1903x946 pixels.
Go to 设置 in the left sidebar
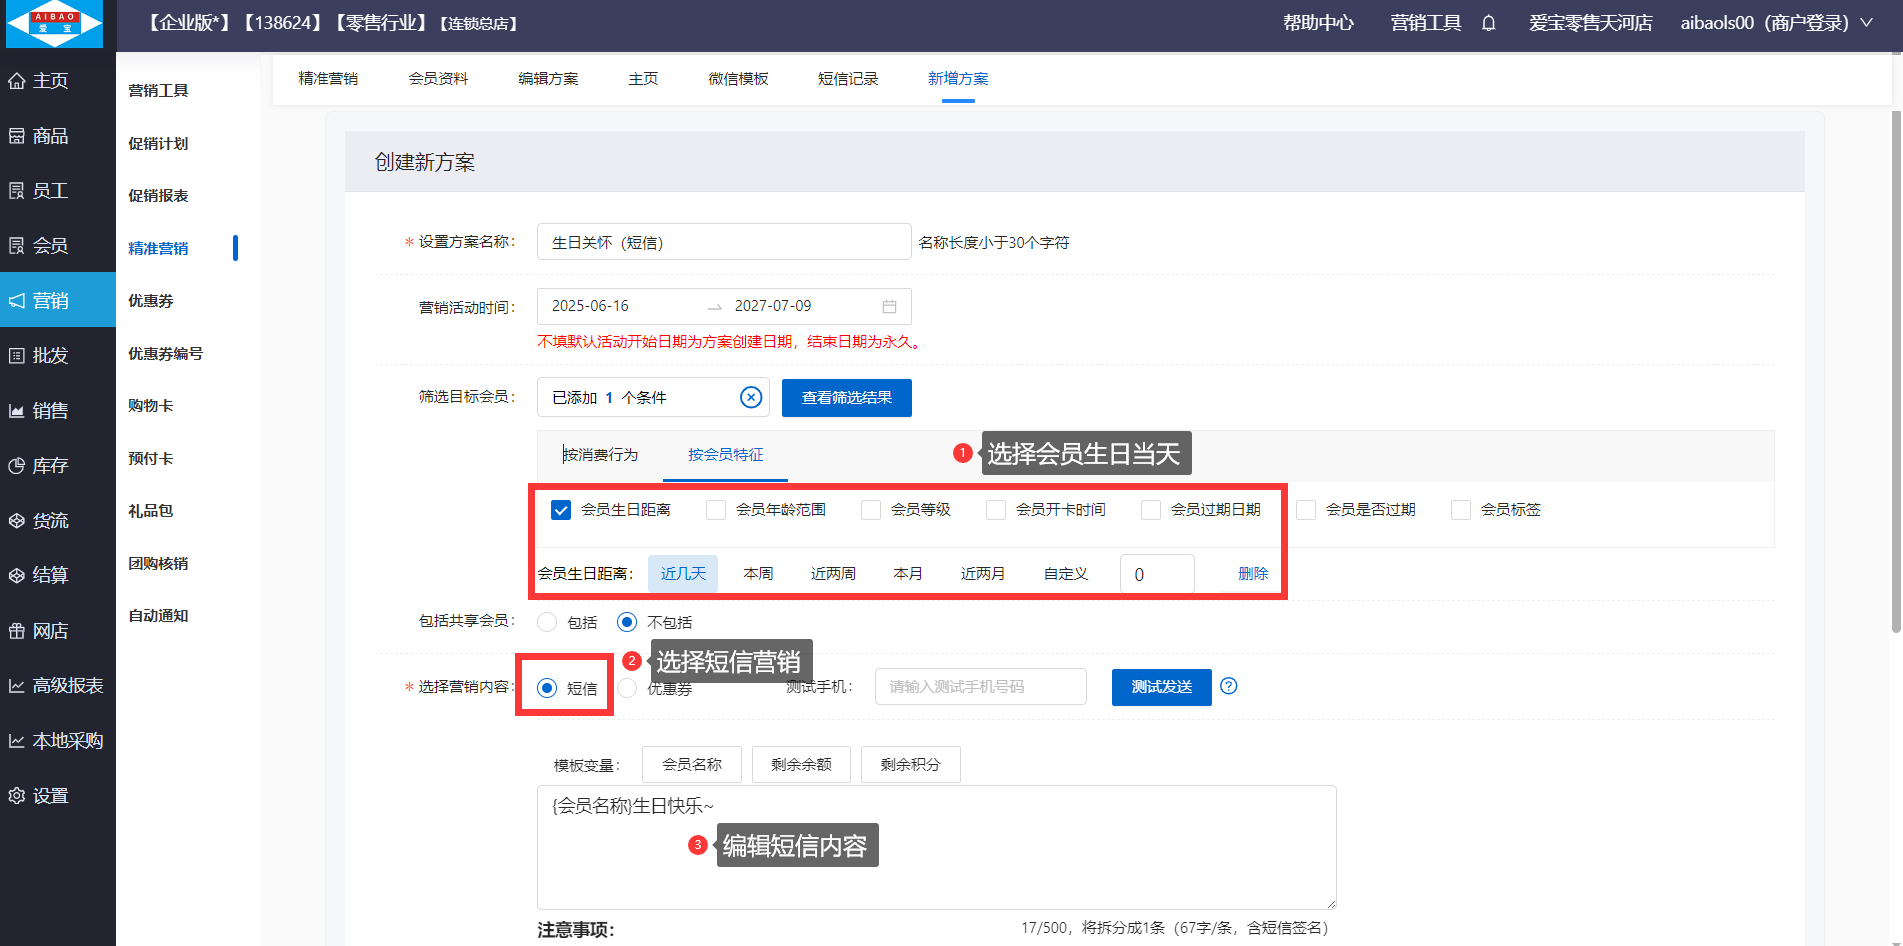point(50,796)
